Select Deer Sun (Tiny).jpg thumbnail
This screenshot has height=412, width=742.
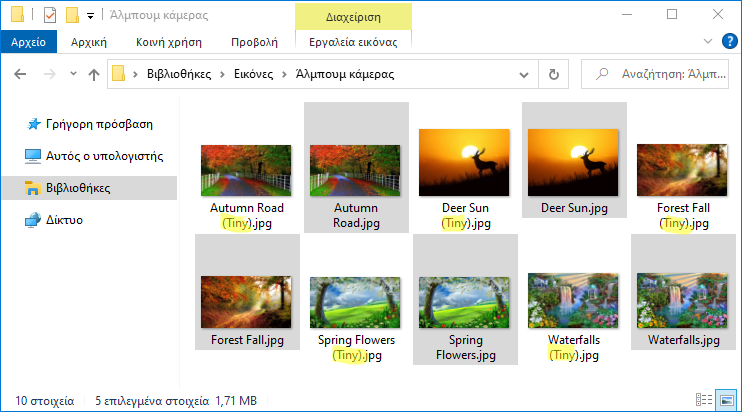coord(464,162)
